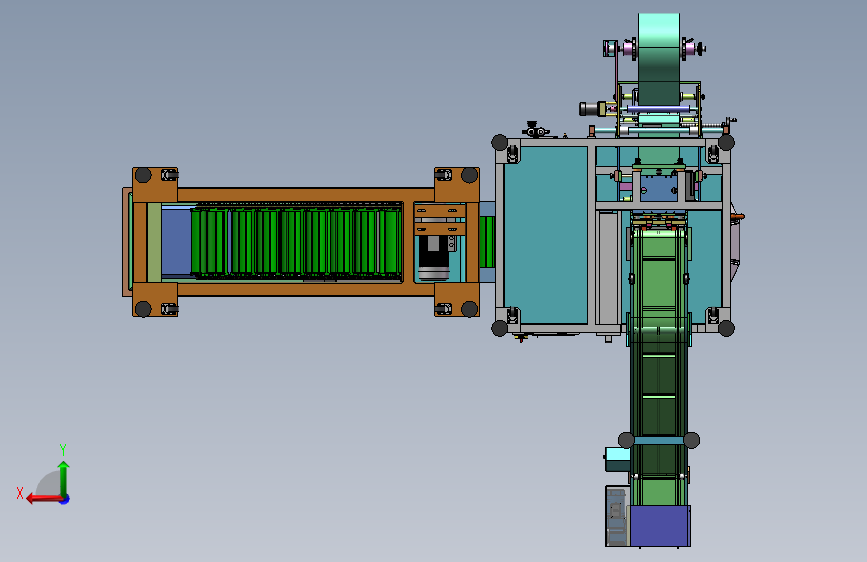The width and height of the screenshot is (867, 562).
Task: Click the green Y axis arrow of triad
Action: point(64,478)
